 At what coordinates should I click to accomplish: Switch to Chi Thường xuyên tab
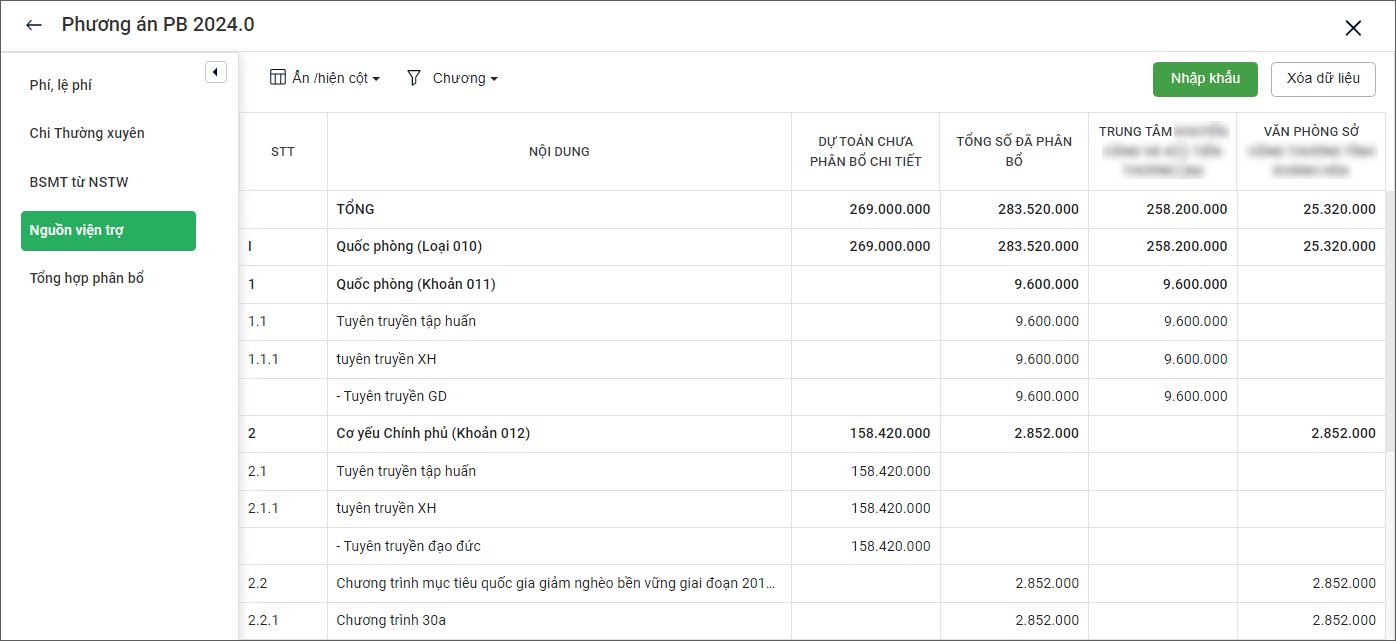[x=87, y=133]
